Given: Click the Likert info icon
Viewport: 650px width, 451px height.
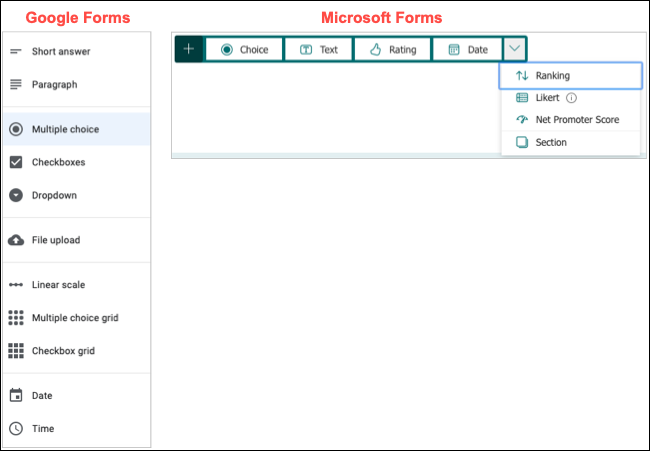Looking at the screenshot, I should (x=571, y=98).
